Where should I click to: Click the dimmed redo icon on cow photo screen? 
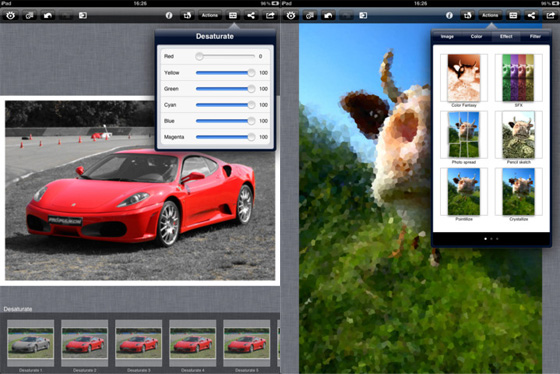[346, 15]
